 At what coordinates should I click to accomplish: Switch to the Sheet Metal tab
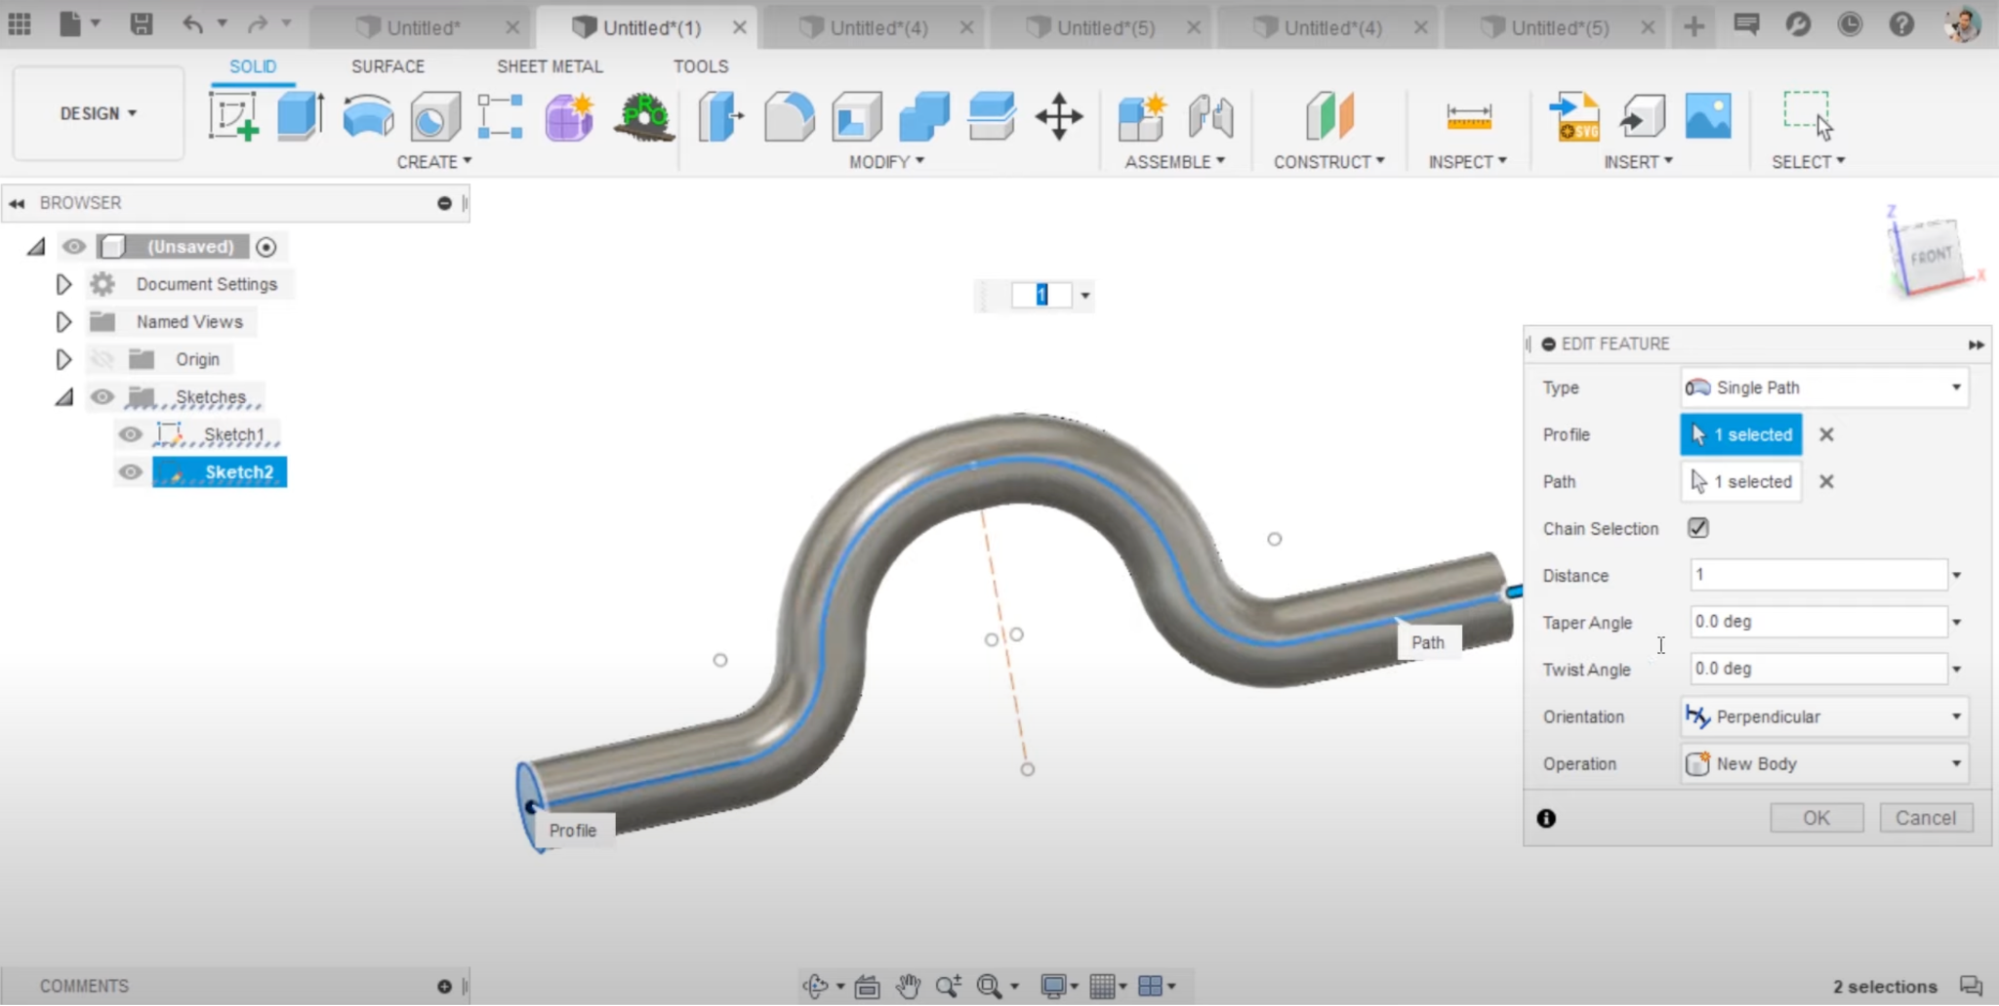coord(549,66)
